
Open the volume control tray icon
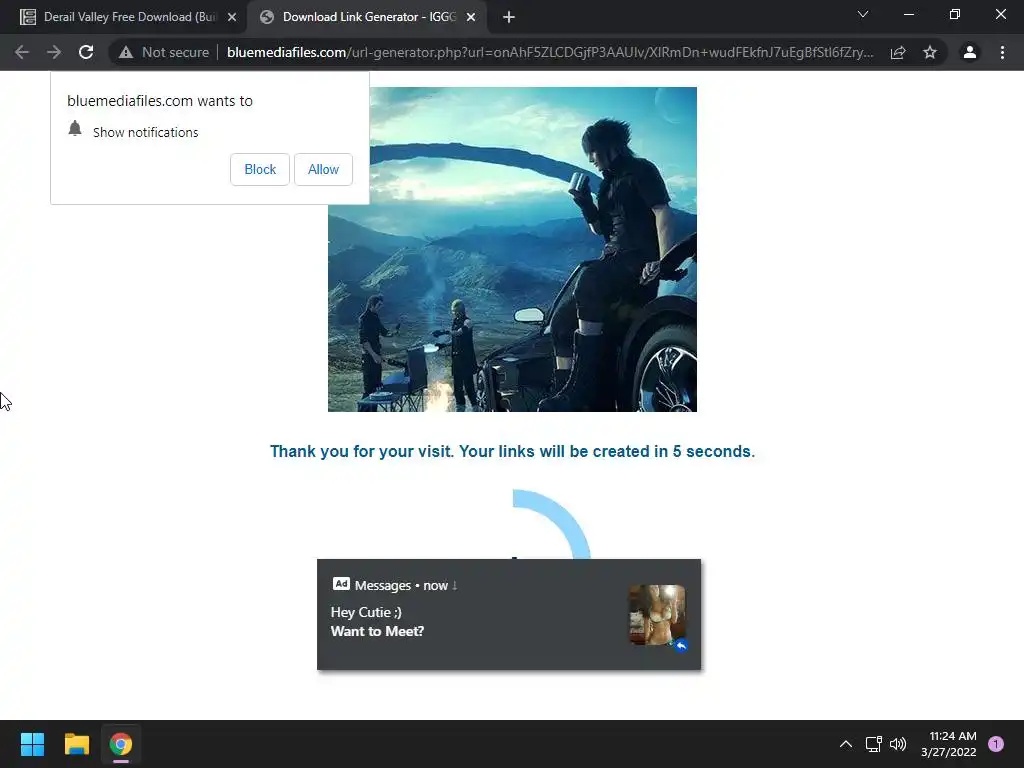[898, 744]
